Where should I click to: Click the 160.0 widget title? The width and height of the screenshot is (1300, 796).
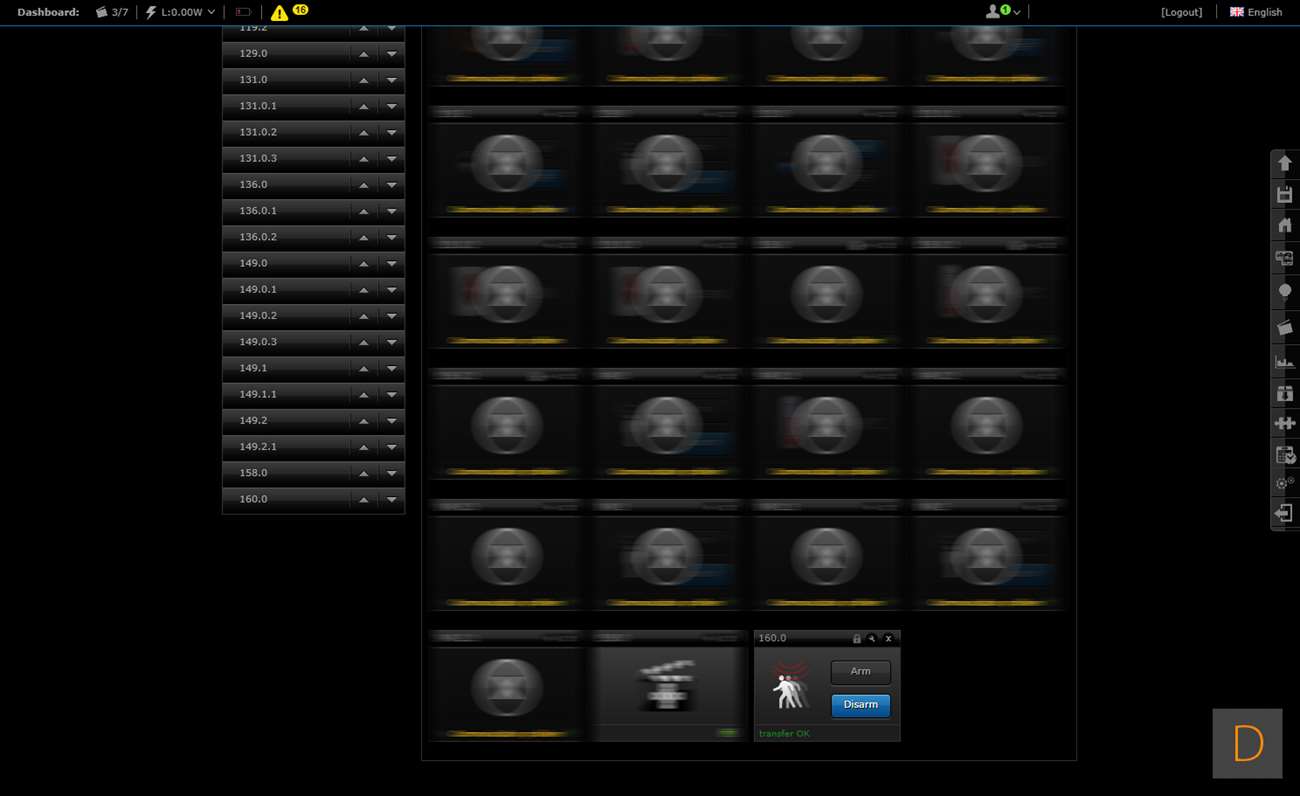point(772,638)
